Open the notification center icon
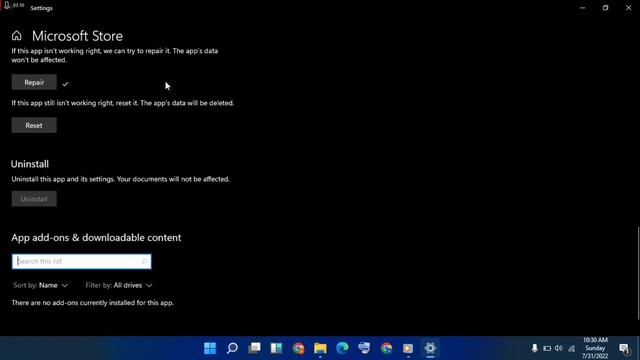This screenshot has height=360, width=640. (624, 349)
